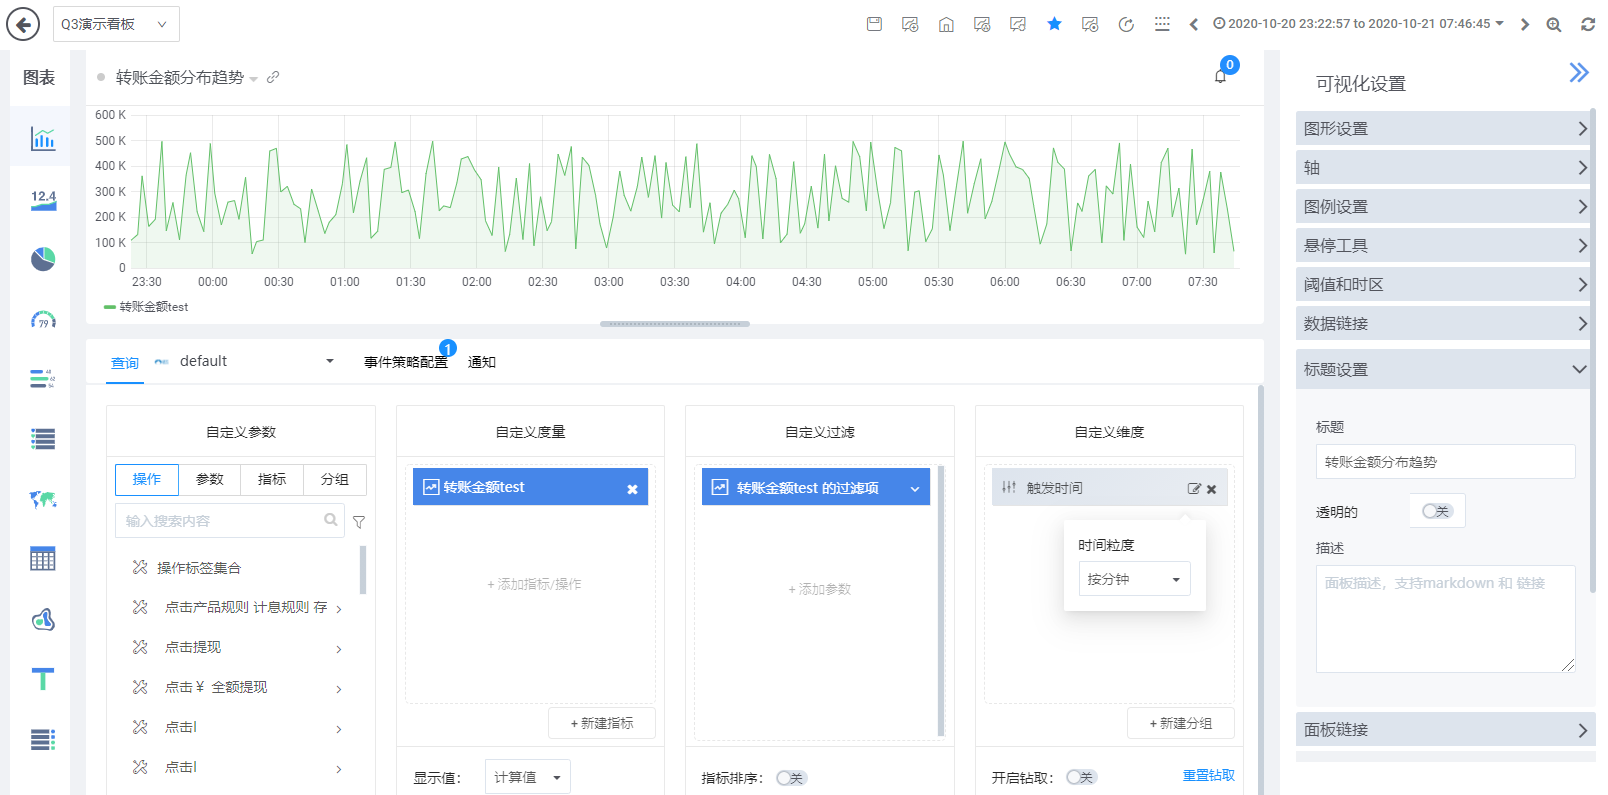Click the blue star favorite icon
The width and height of the screenshot is (1608, 795).
pyautogui.click(x=1054, y=24)
